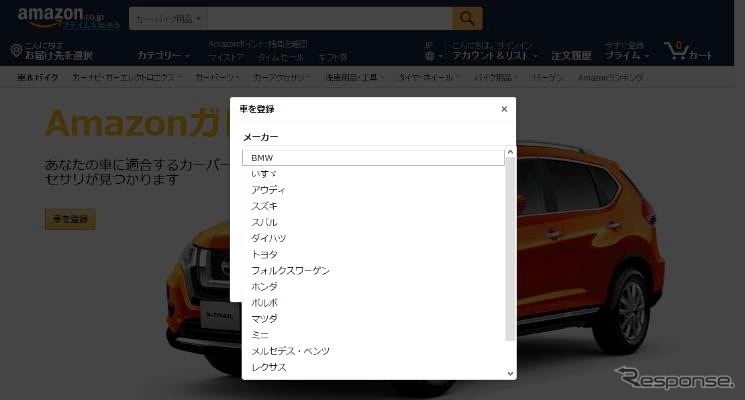Click the search magnifier button

[467, 19]
